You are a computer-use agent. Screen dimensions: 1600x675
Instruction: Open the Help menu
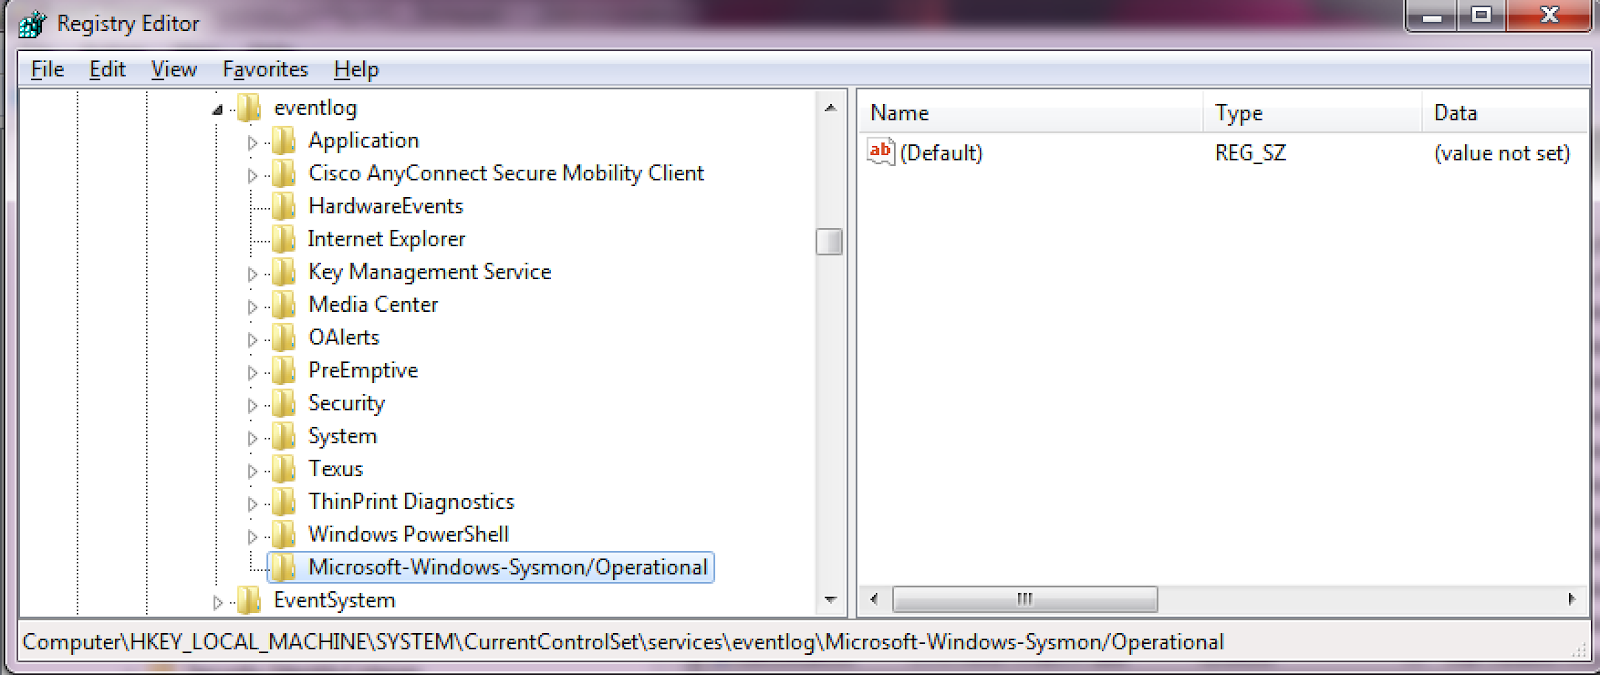[356, 69]
